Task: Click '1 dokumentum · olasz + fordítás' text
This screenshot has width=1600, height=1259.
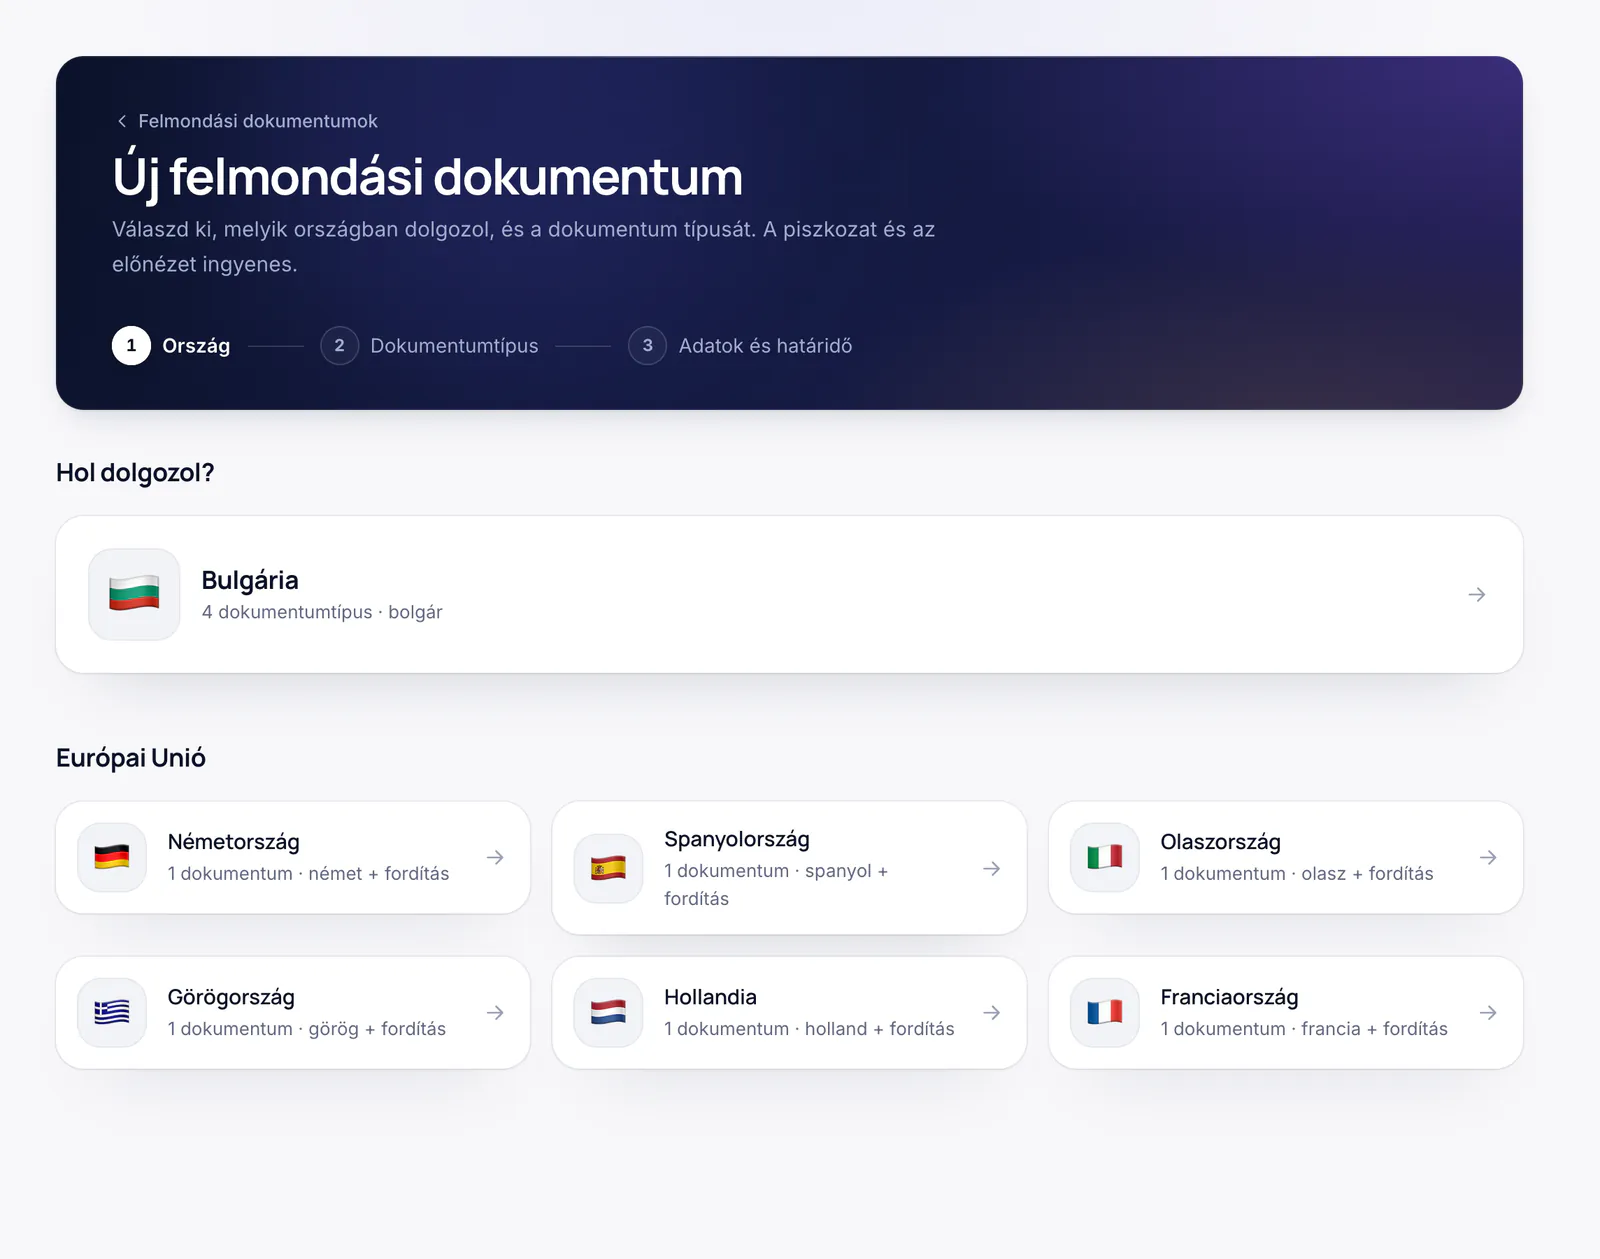Action: pos(1297,873)
